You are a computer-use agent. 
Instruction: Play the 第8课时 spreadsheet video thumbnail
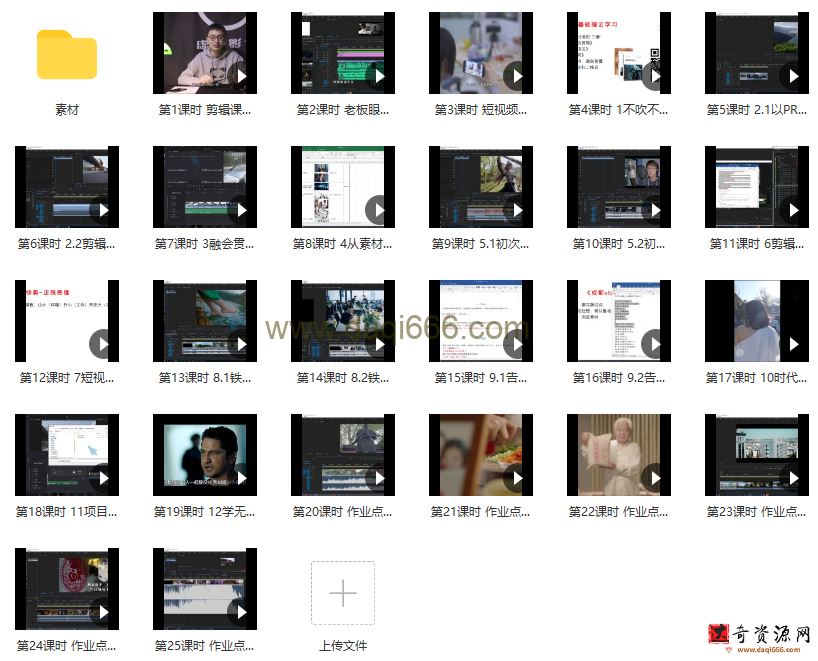343,187
